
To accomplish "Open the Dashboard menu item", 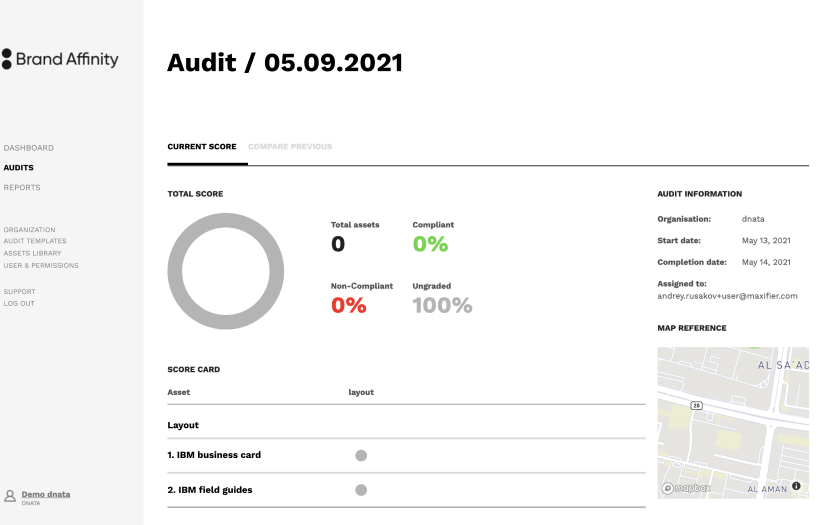I will tap(28, 148).
